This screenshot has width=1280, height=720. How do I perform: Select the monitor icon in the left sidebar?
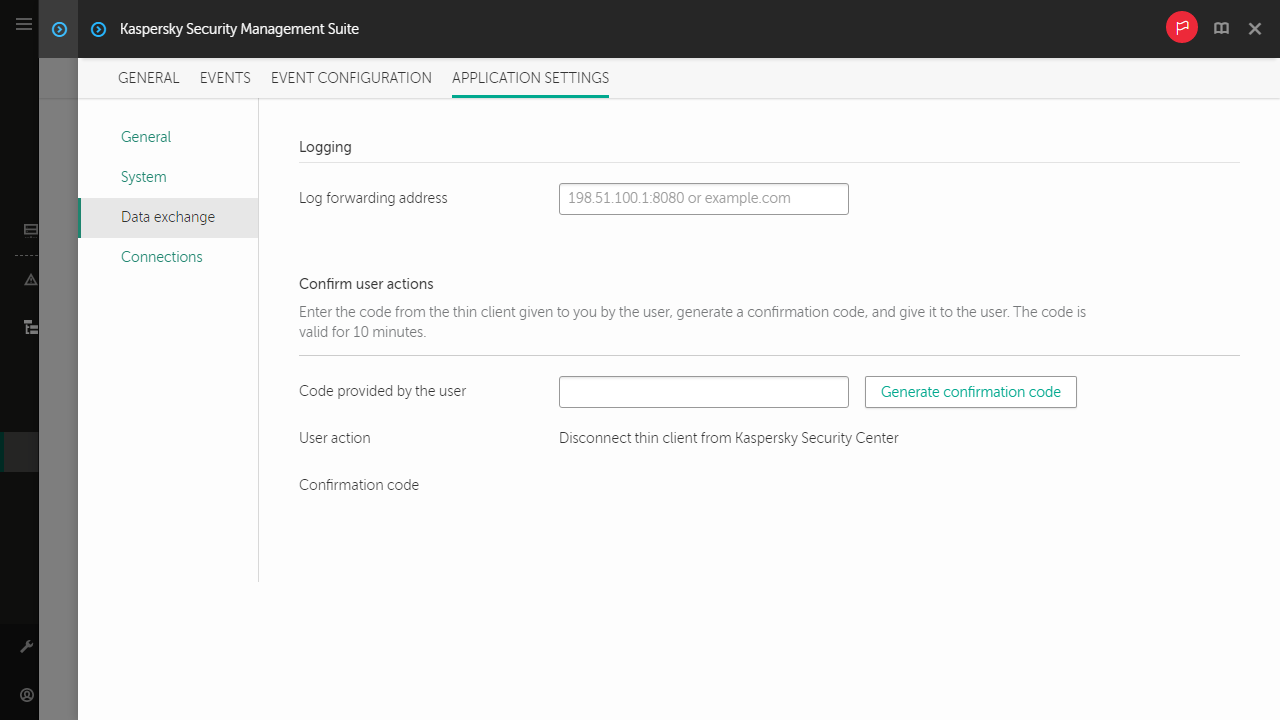pyautogui.click(x=29, y=230)
